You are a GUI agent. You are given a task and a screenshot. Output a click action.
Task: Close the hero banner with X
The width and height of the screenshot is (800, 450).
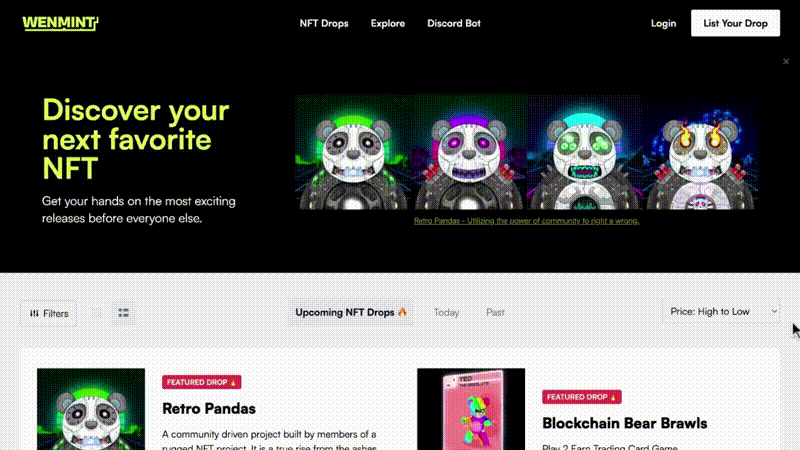click(x=786, y=61)
